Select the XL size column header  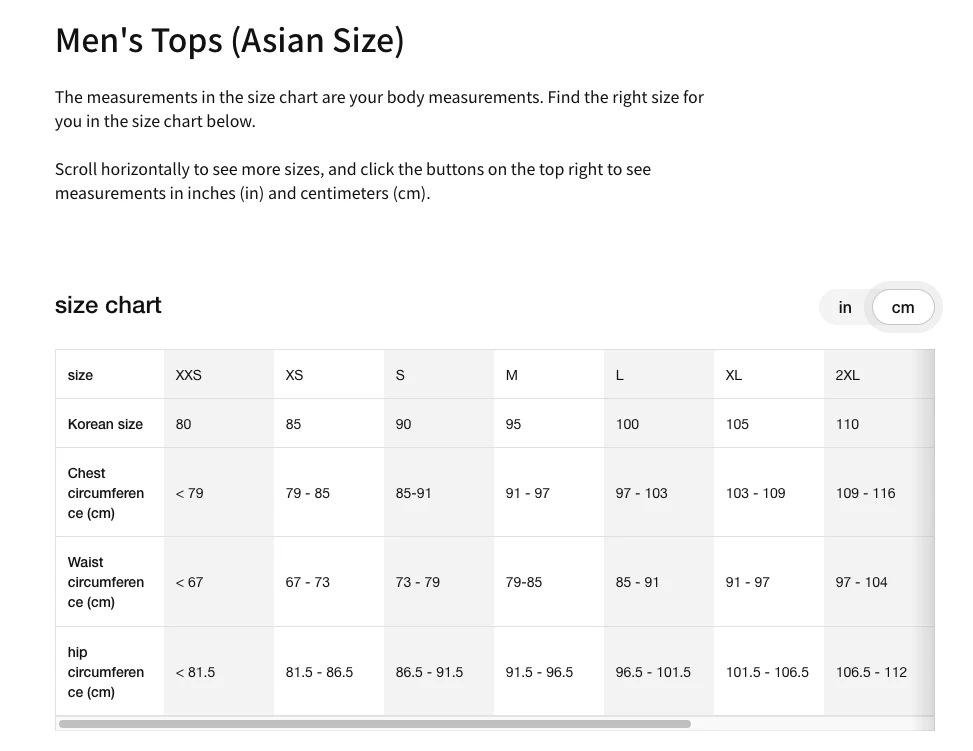click(x=734, y=375)
